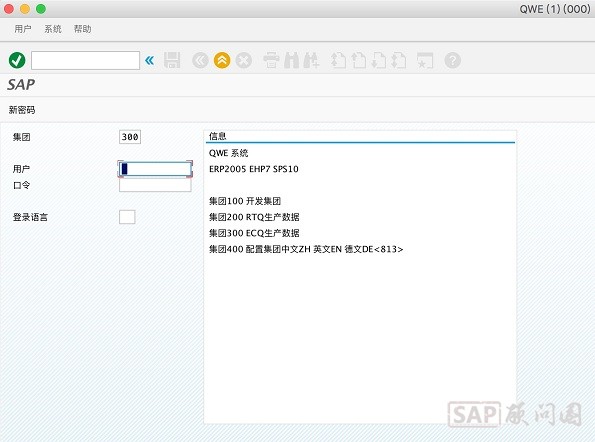Click the First Page icon
The height and width of the screenshot is (442, 595).
click(x=338, y=60)
